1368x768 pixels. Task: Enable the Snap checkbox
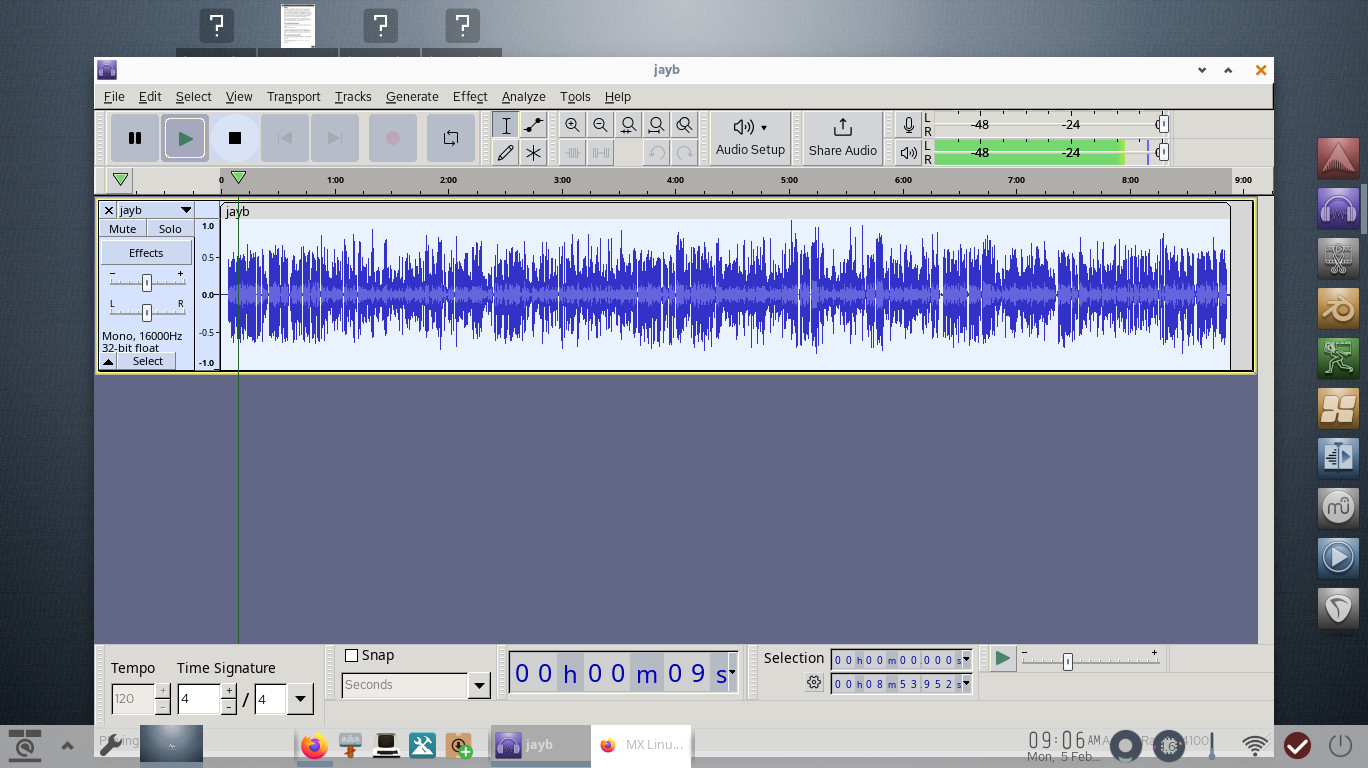[x=351, y=655]
